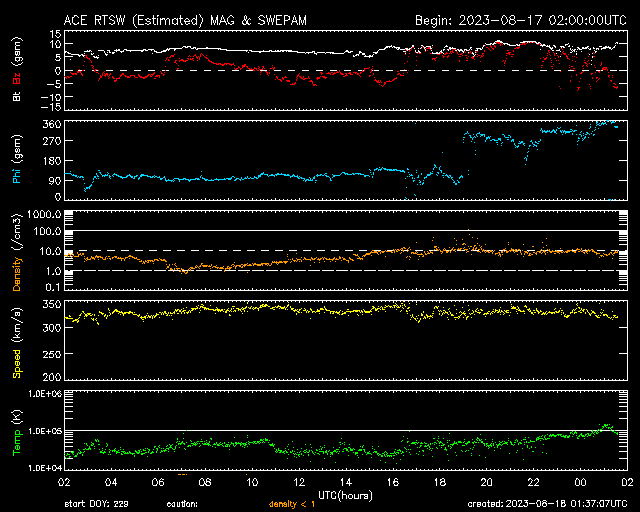Click the '10' hour label on time axis

coord(252,483)
